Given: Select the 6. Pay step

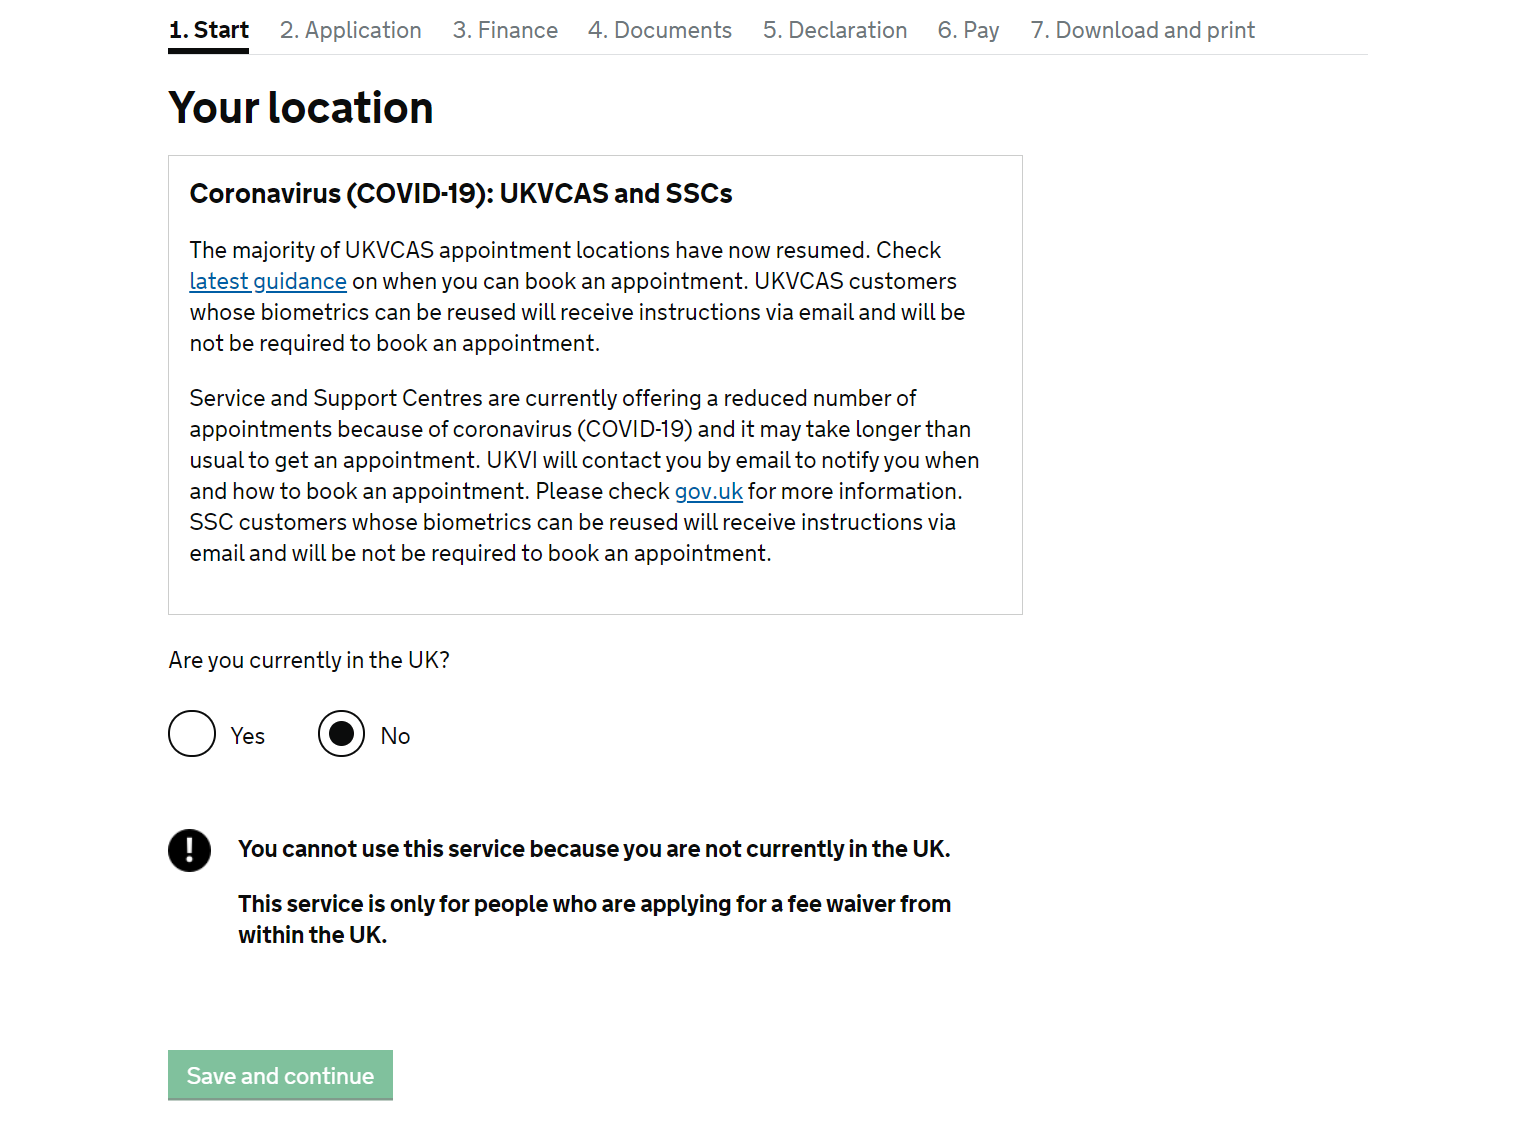Looking at the screenshot, I should [969, 30].
